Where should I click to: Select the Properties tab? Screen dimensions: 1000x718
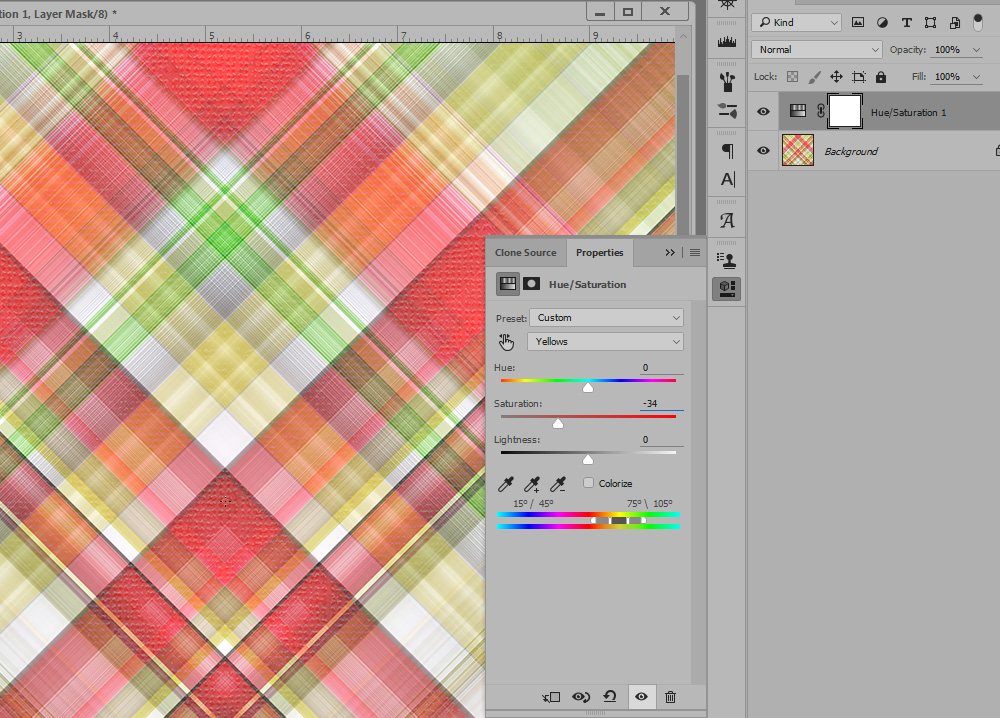click(599, 253)
